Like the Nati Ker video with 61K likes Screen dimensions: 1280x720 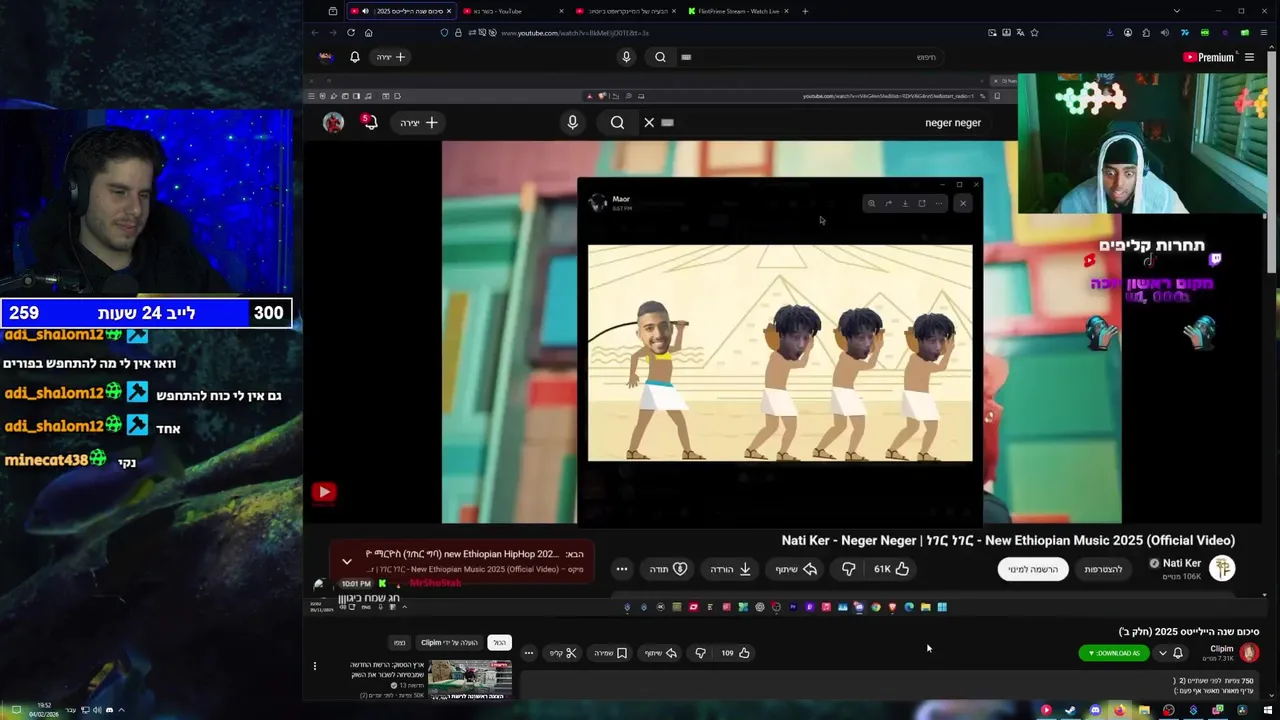coord(891,569)
